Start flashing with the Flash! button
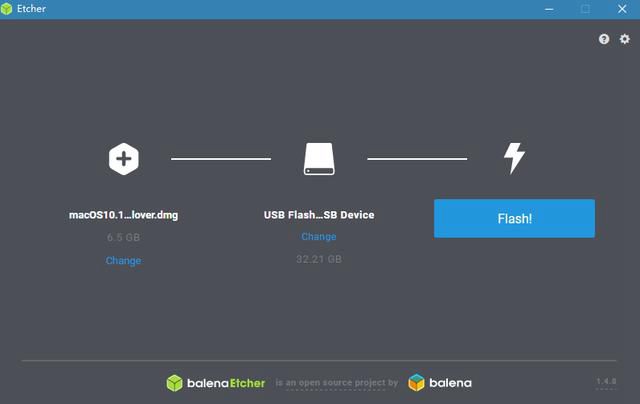The image size is (640, 404). (514, 218)
